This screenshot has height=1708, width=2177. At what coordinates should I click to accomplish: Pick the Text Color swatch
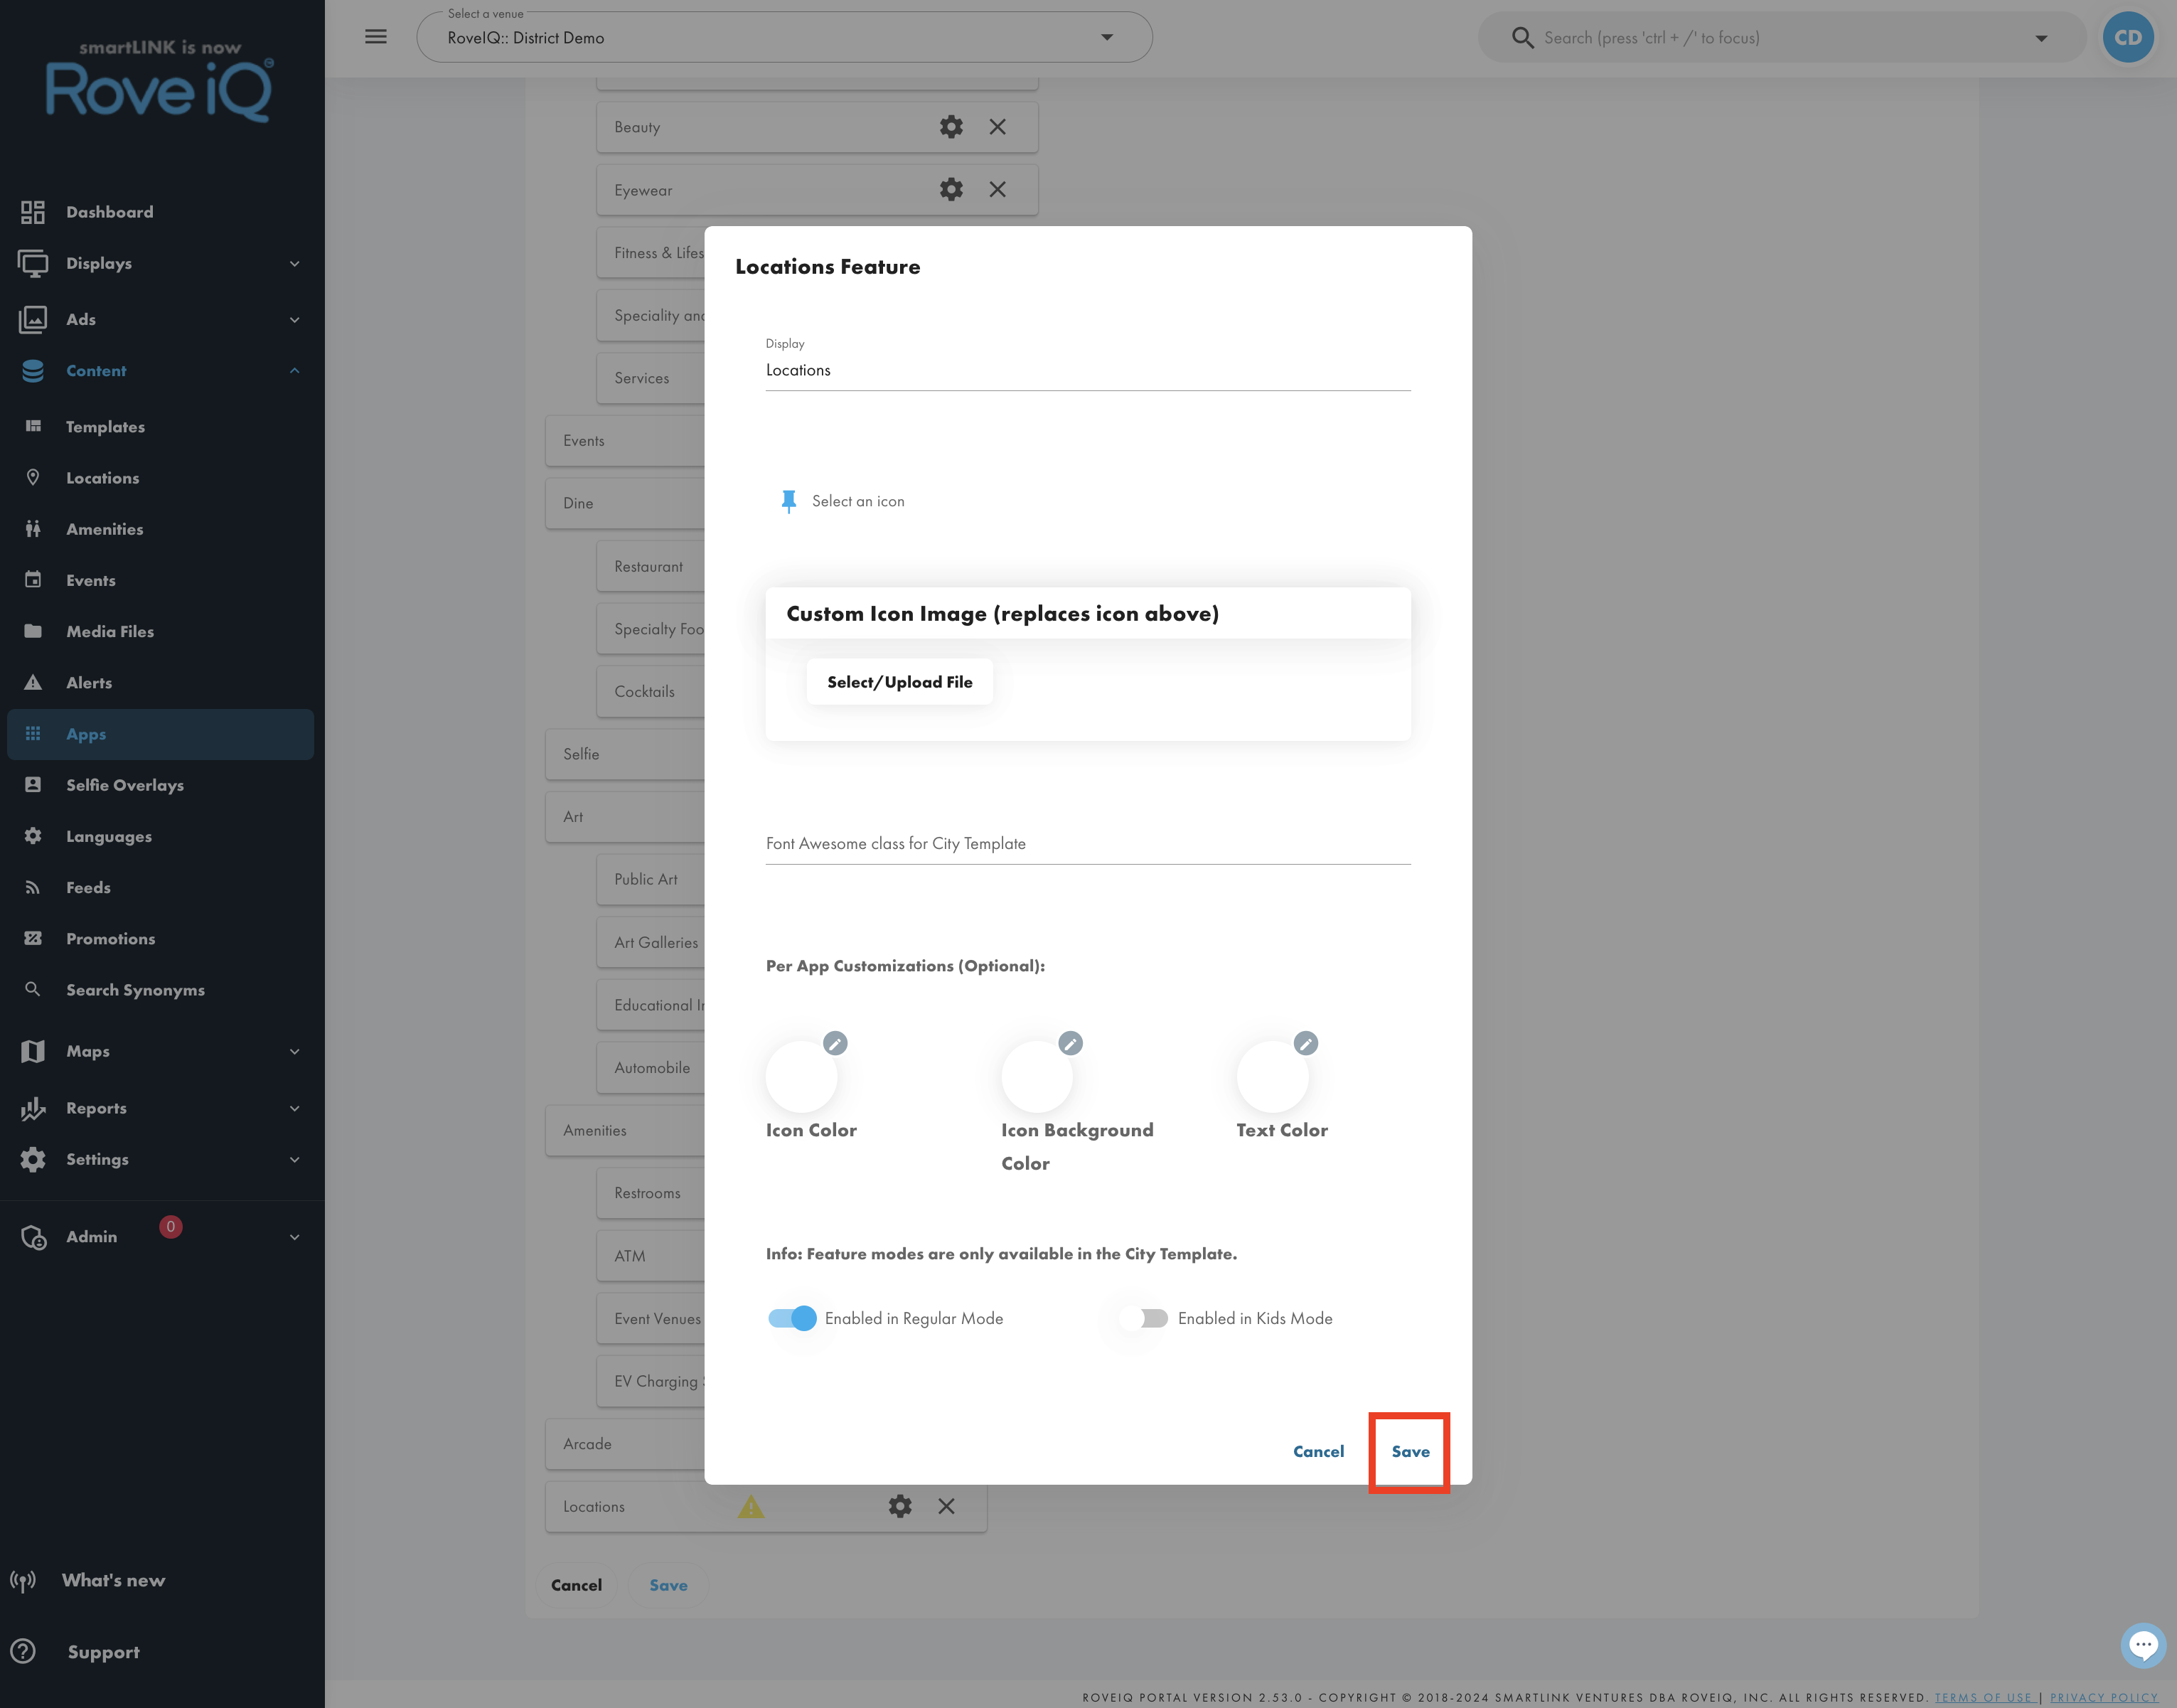click(1272, 1077)
